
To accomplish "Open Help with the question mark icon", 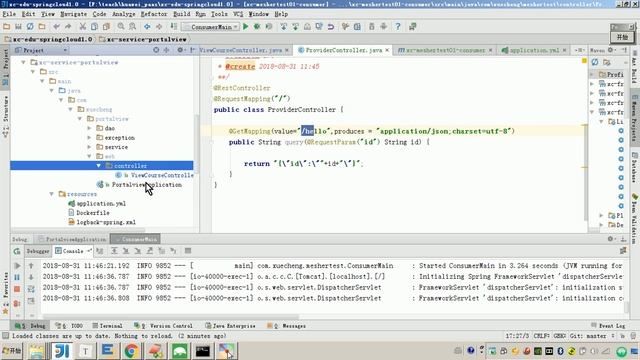I will coord(398,27).
